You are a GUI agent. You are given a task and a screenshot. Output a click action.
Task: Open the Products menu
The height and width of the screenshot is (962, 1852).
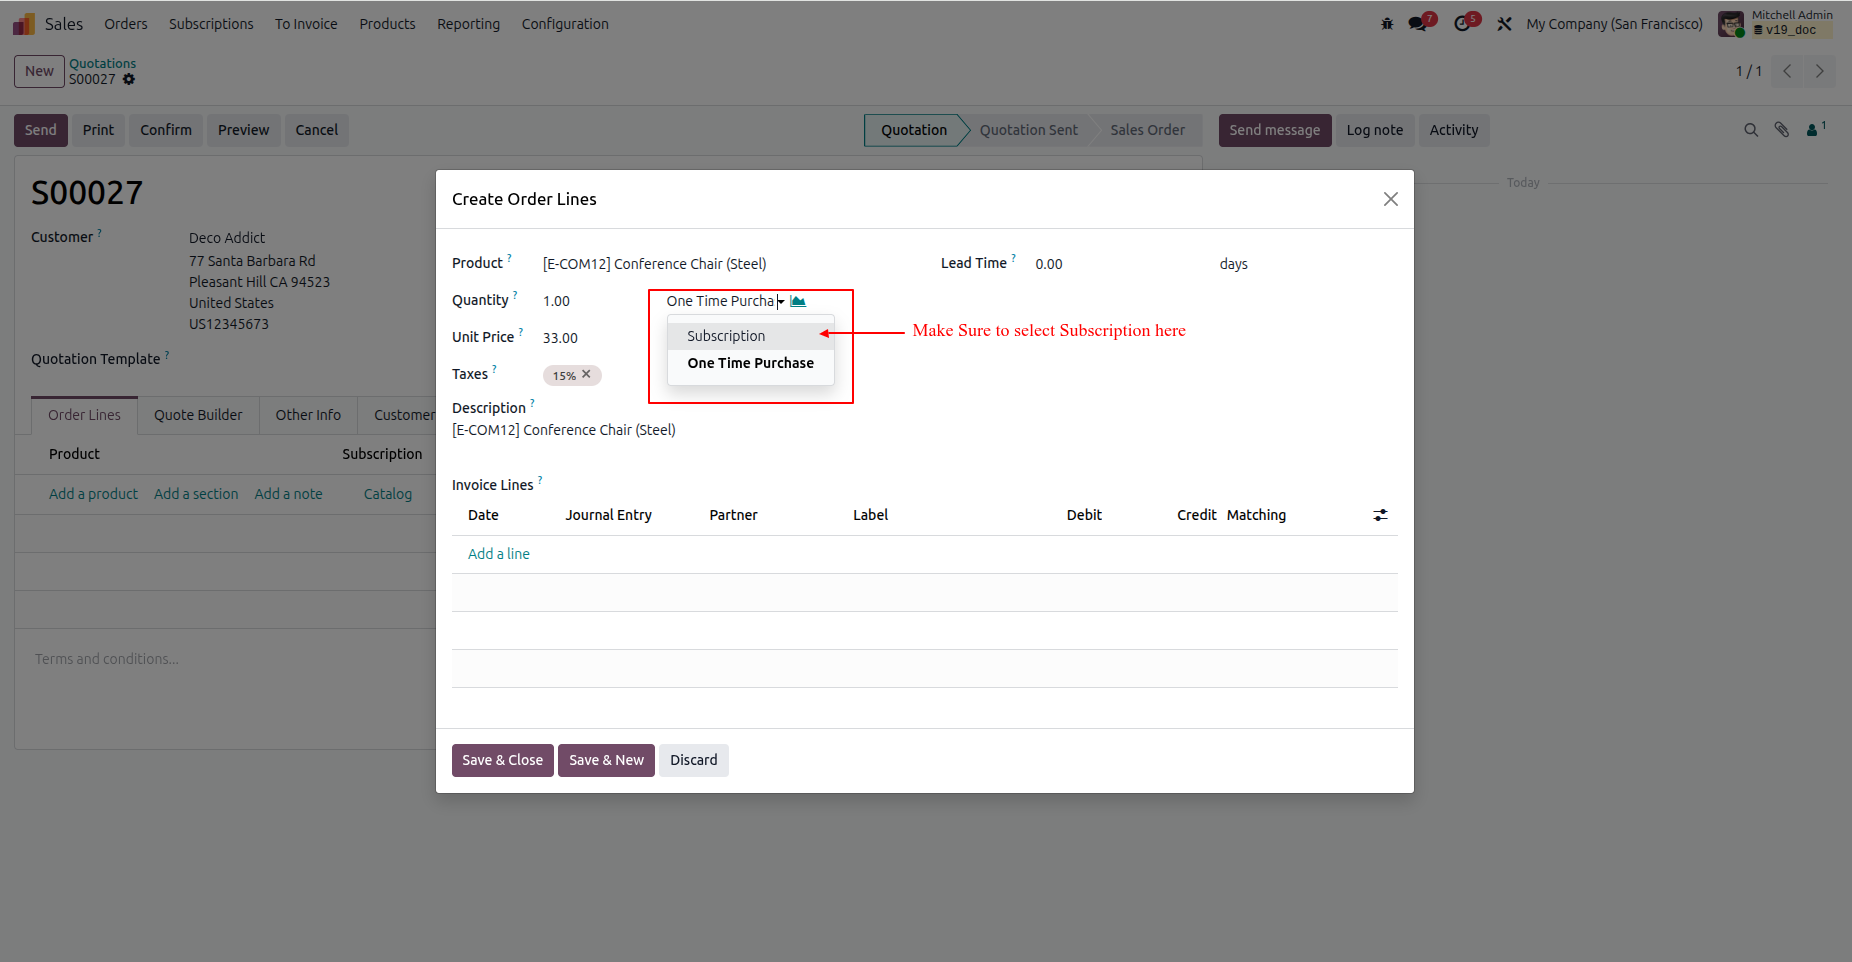387,24
